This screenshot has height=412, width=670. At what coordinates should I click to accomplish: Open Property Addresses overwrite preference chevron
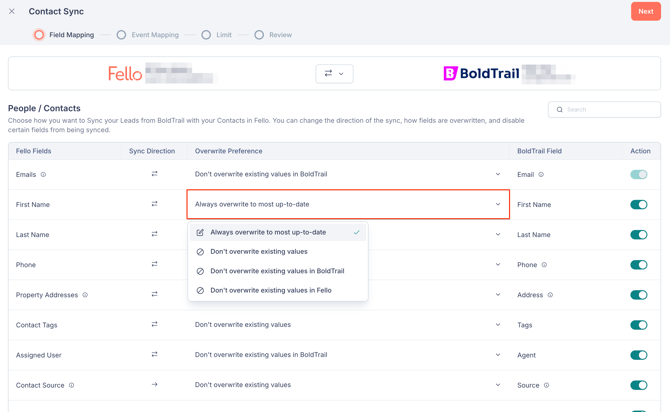pyautogui.click(x=498, y=294)
